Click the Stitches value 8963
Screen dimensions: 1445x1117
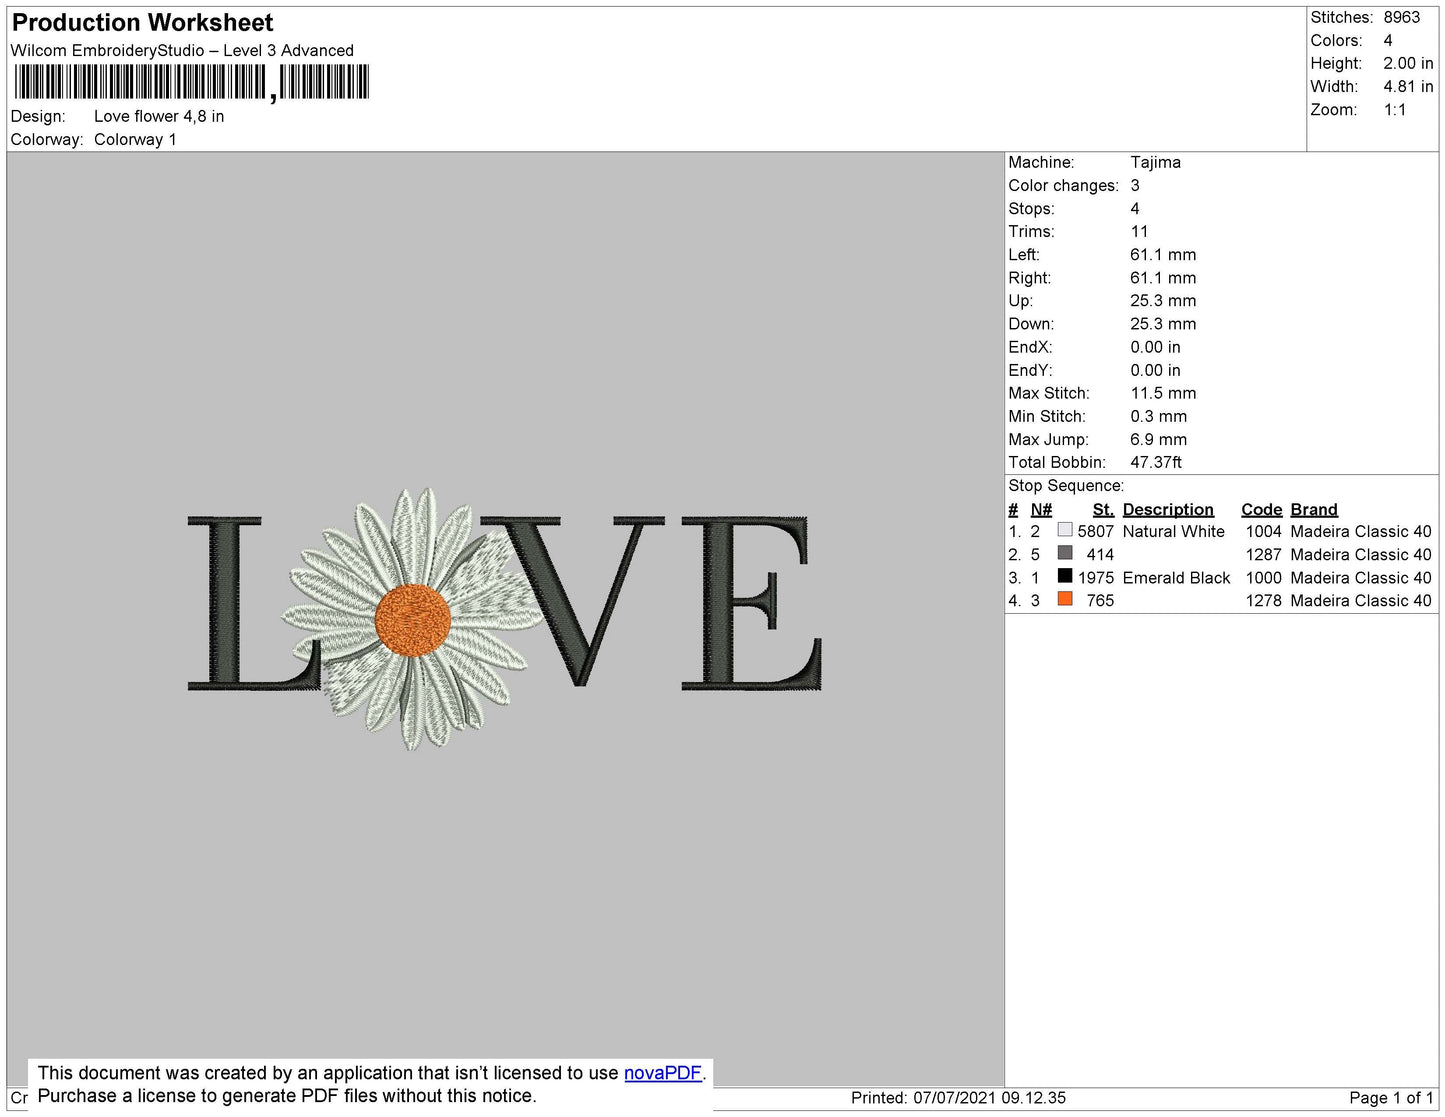1402,17
